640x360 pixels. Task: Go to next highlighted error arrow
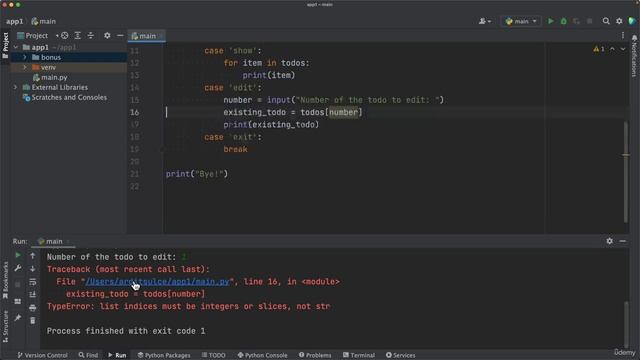tap(623, 49)
